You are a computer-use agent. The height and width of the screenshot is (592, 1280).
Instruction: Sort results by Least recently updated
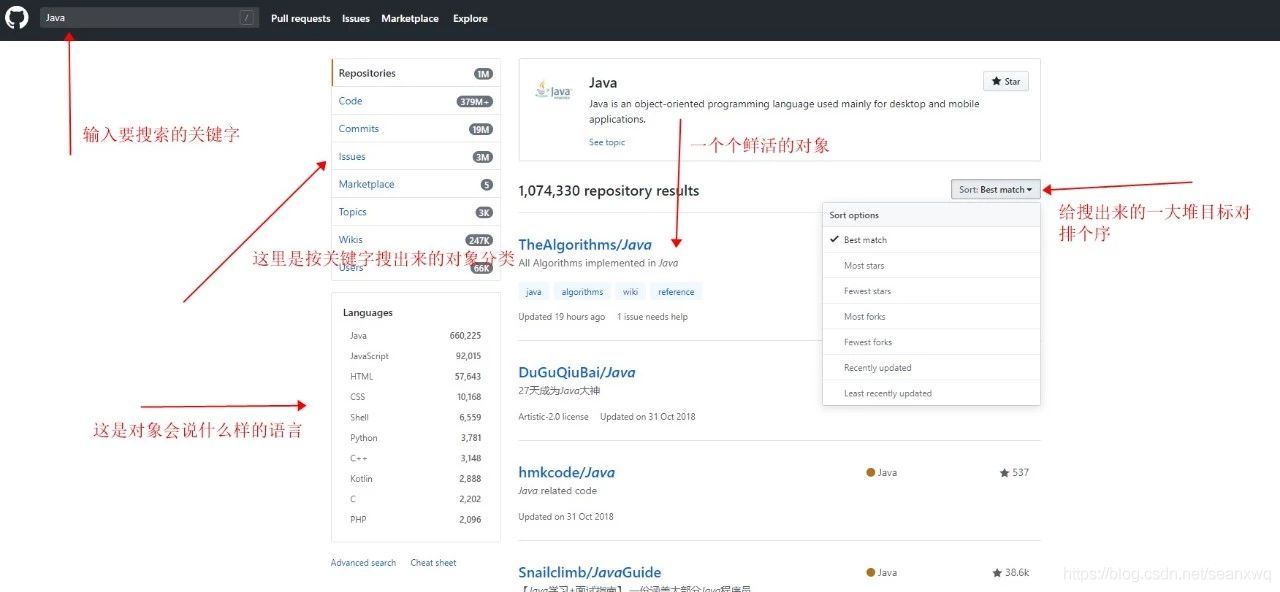(931, 393)
